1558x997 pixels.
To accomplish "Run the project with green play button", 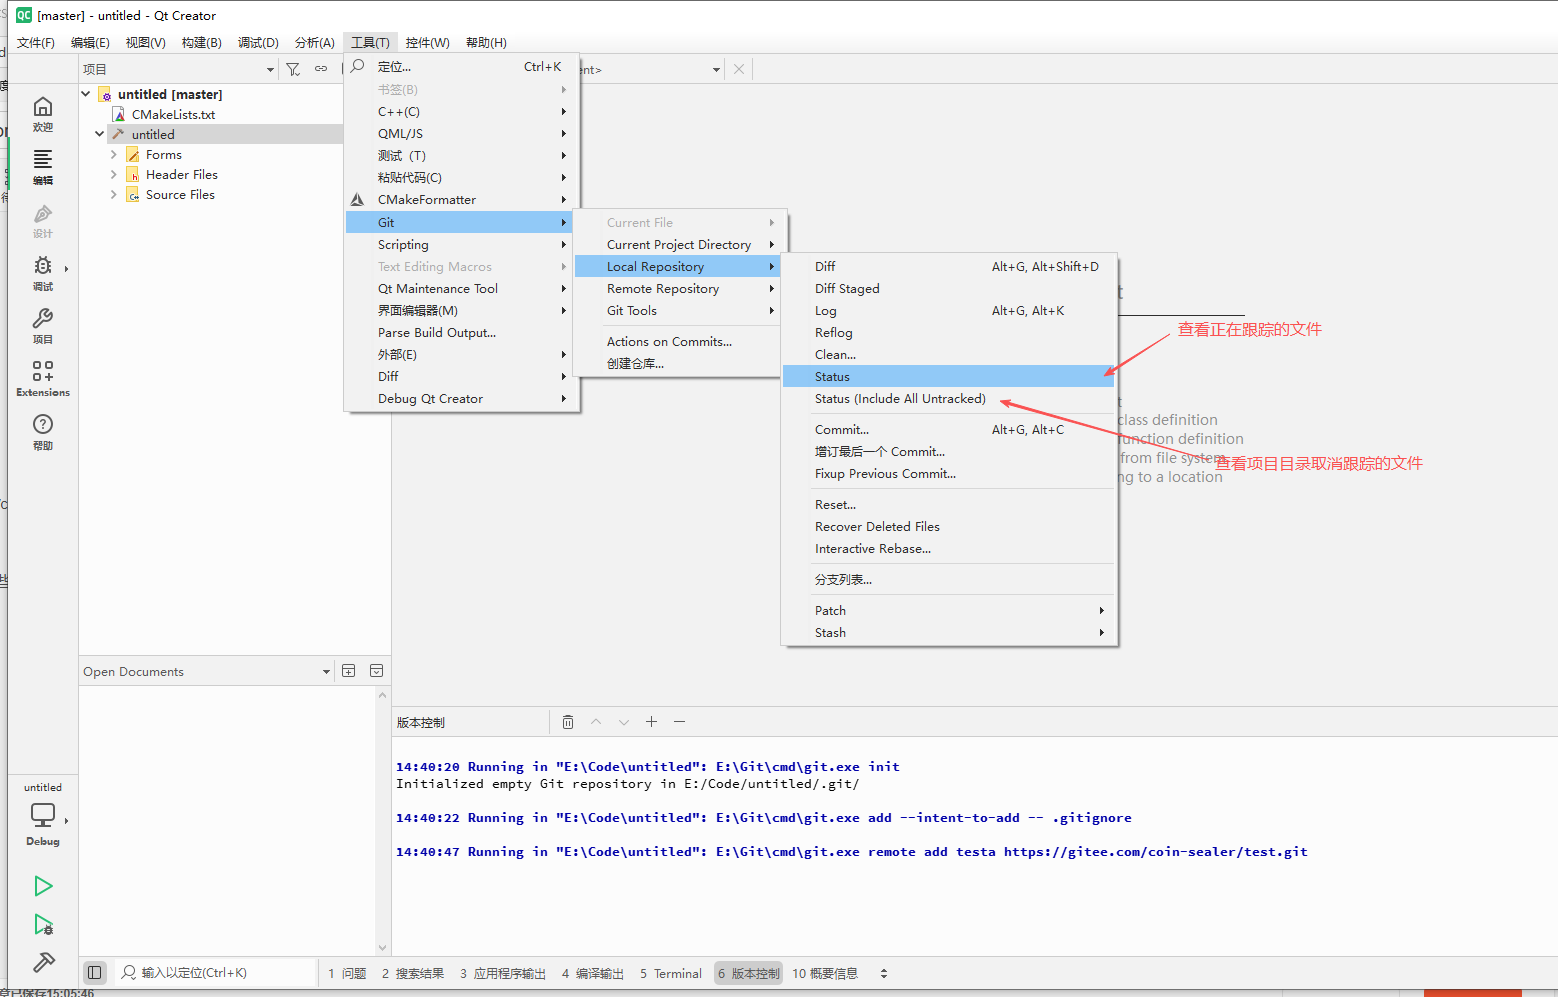I will click(x=43, y=886).
